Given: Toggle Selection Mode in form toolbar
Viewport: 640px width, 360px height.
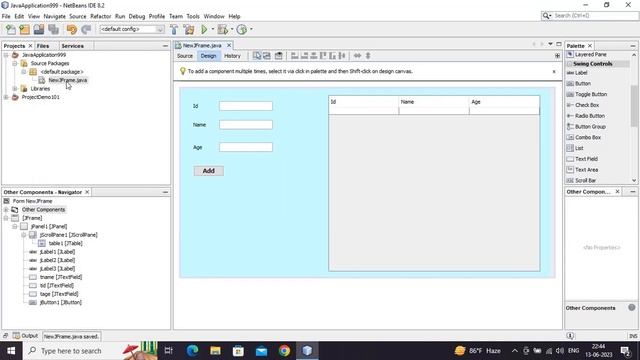Looking at the screenshot, I should coord(257,56).
